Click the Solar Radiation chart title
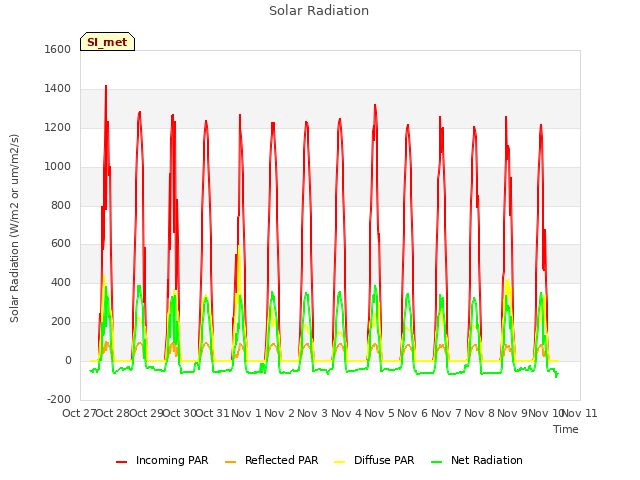This screenshot has height=480, width=640. tap(319, 11)
